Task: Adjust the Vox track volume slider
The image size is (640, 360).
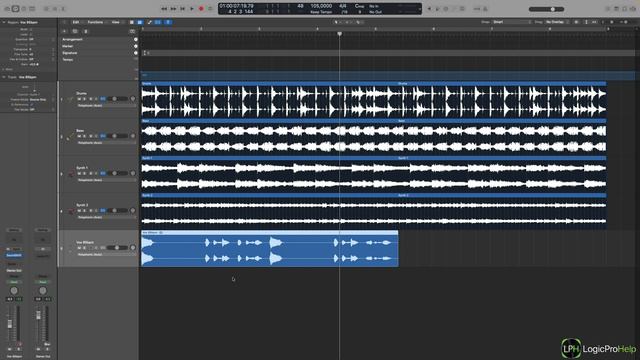Action: point(117,248)
